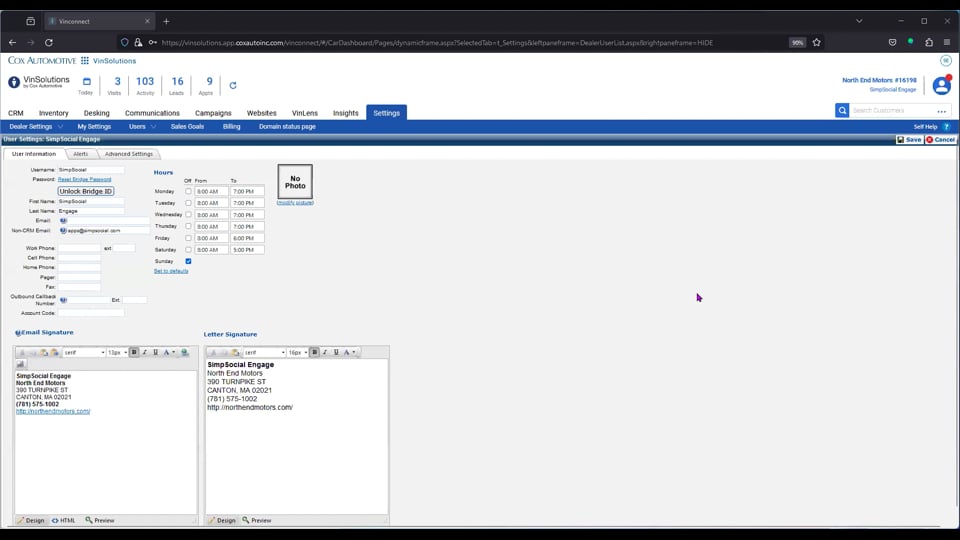The height and width of the screenshot is (540, 960).
Task: Click Set to defaults hours link
Action: (x=171, y=271)
